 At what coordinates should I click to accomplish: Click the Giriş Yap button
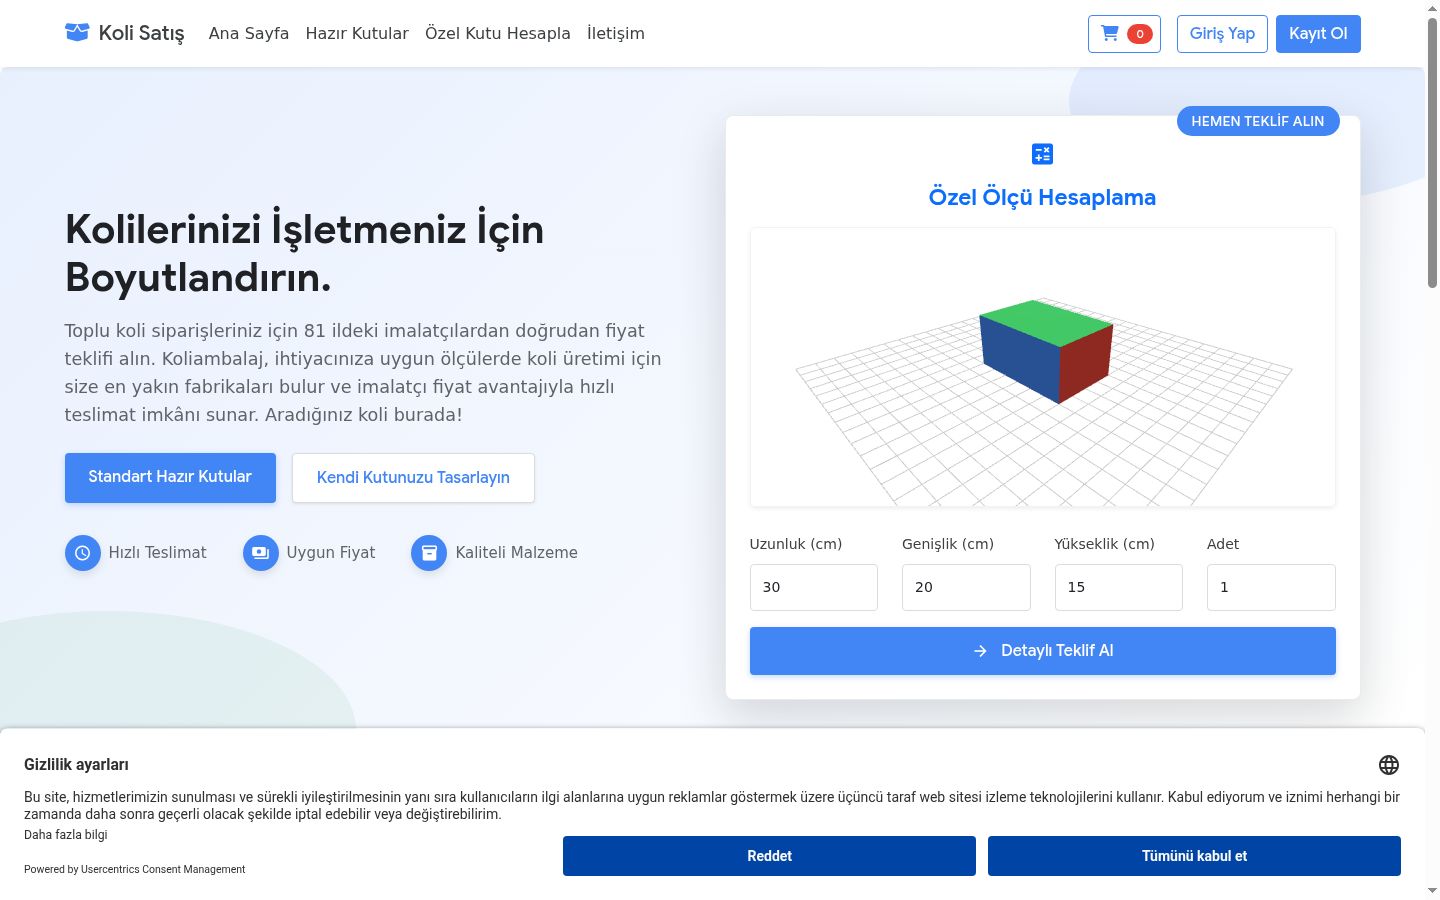tap(1222, 34)
